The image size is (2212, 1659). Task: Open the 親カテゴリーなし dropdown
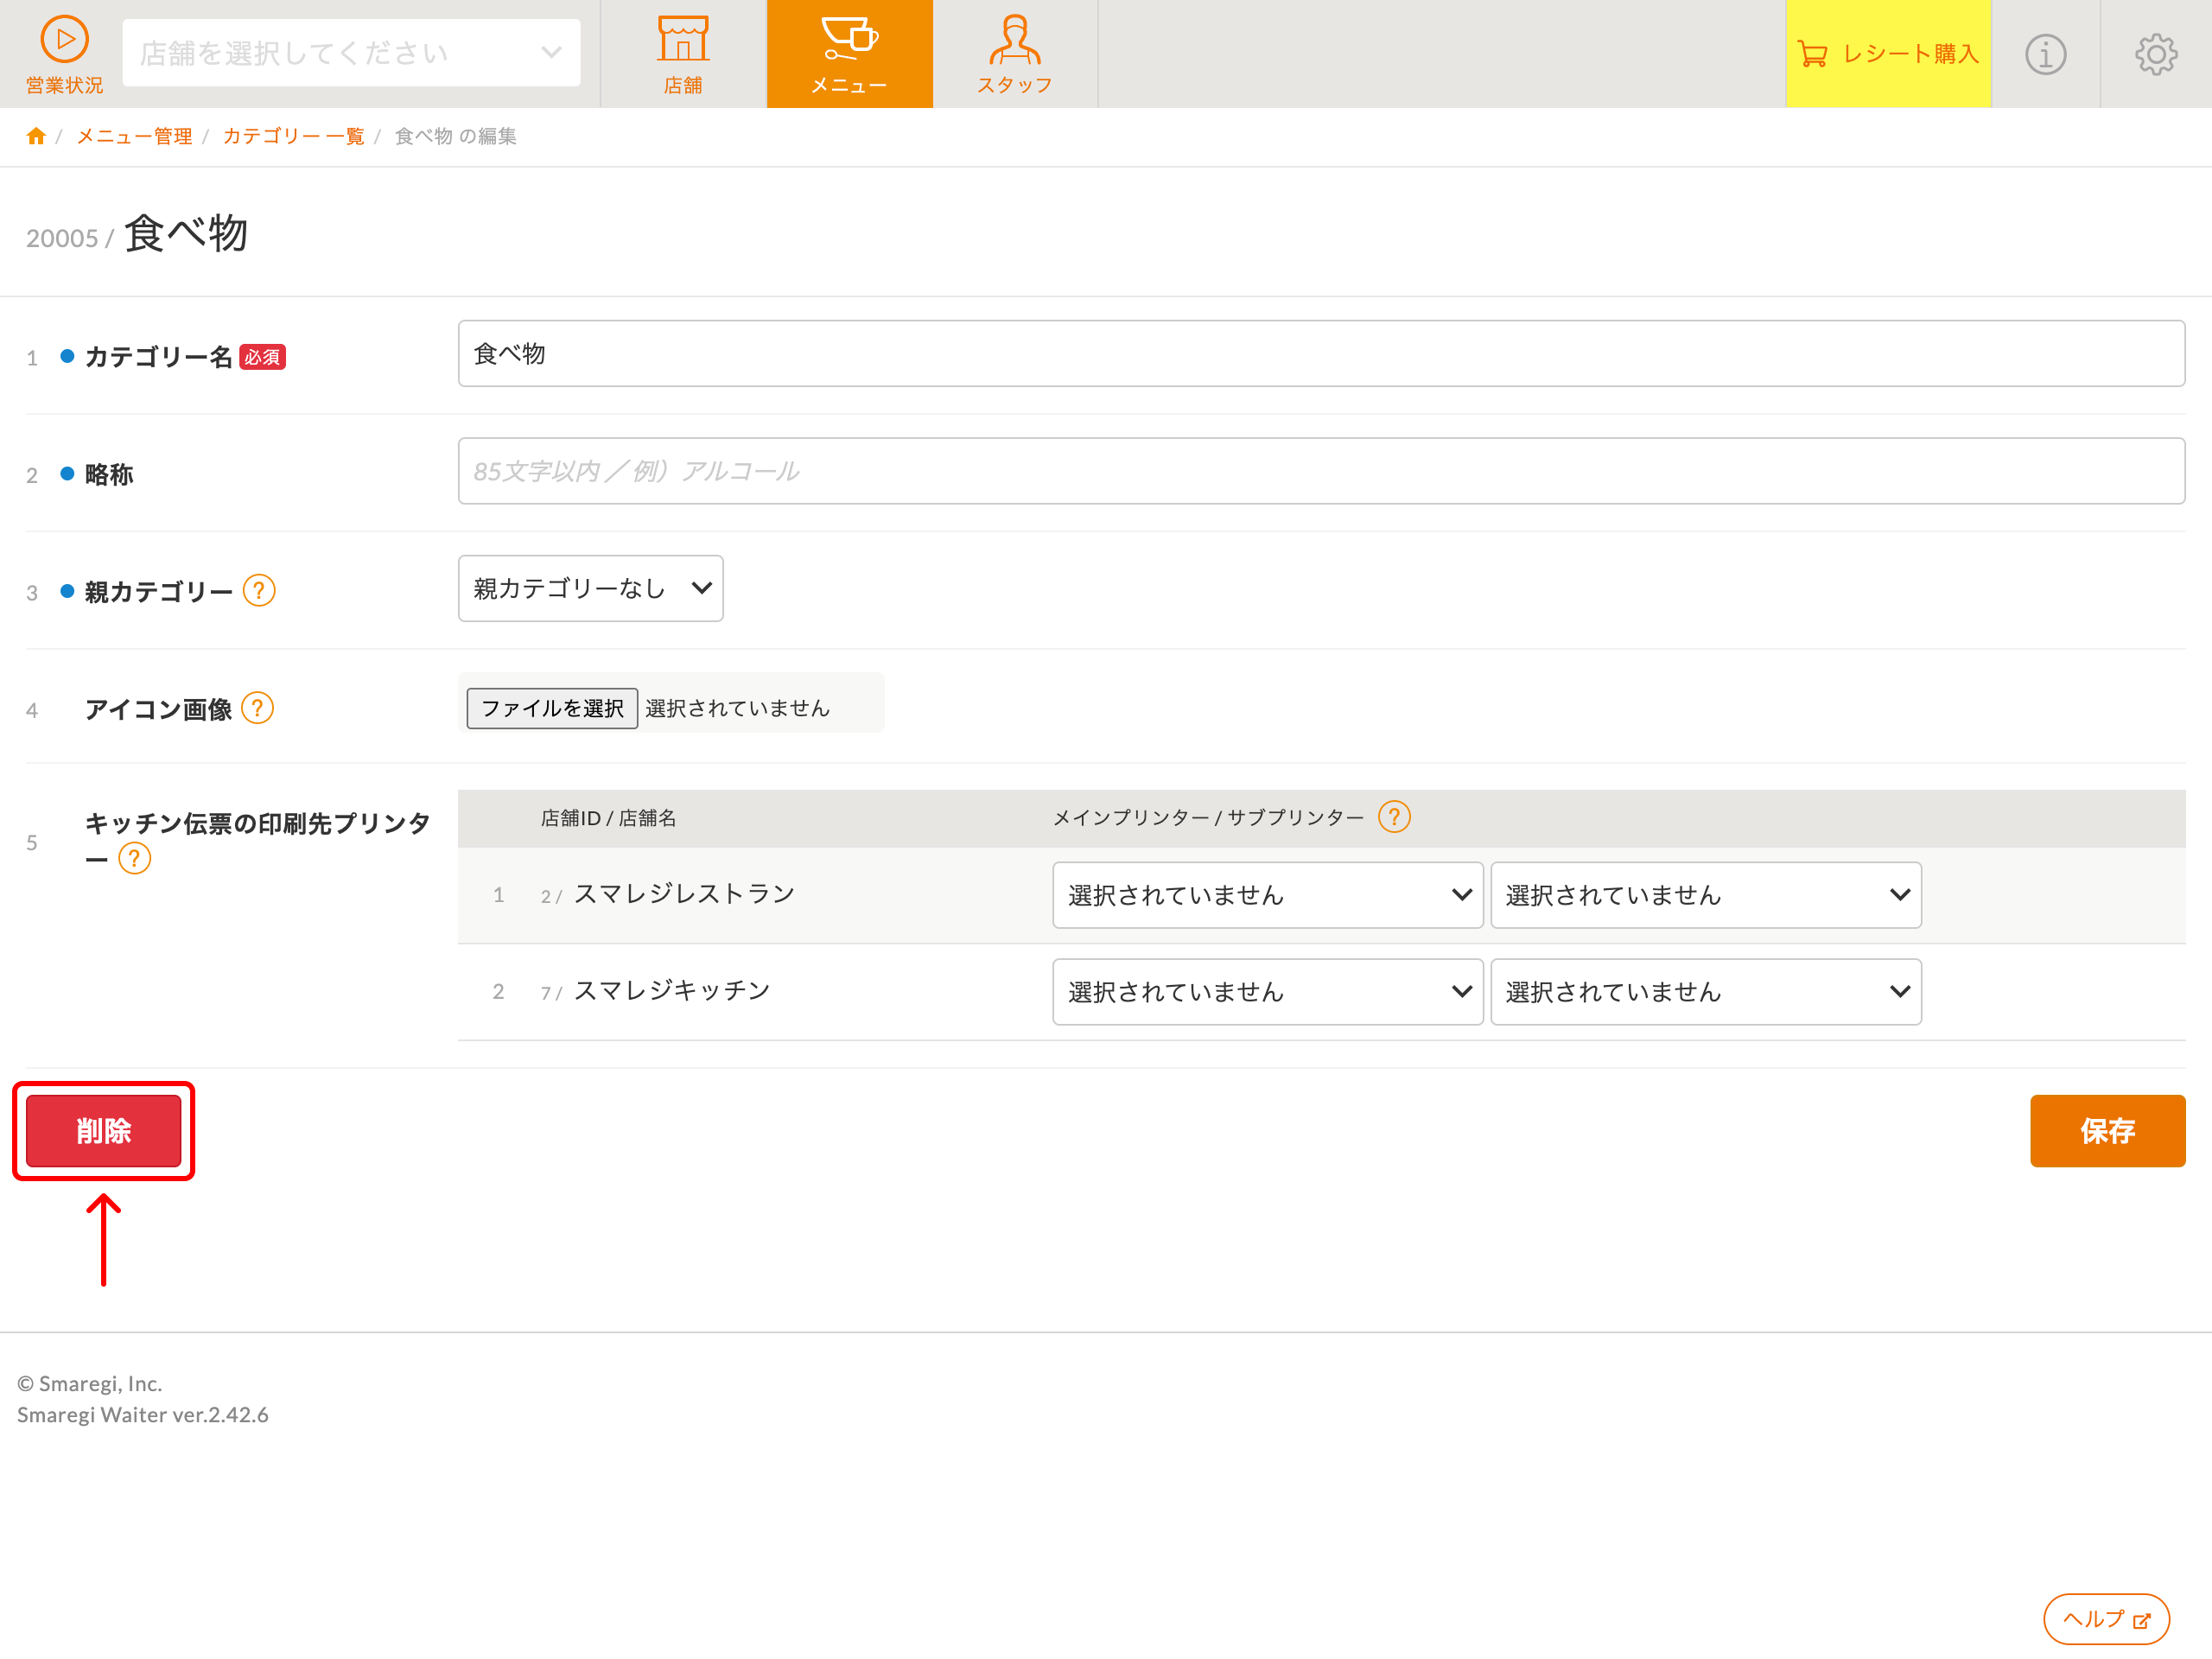pyautogui.click(x=591, y=588)
